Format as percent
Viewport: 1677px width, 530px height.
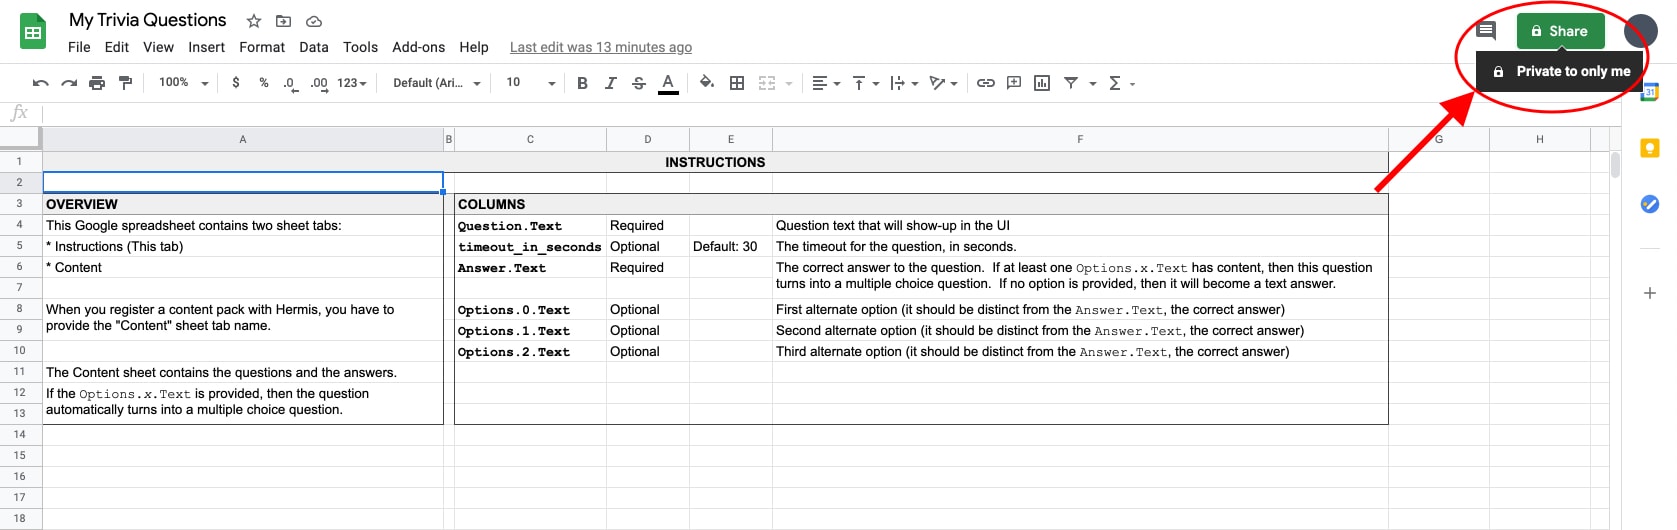point(264,83)
